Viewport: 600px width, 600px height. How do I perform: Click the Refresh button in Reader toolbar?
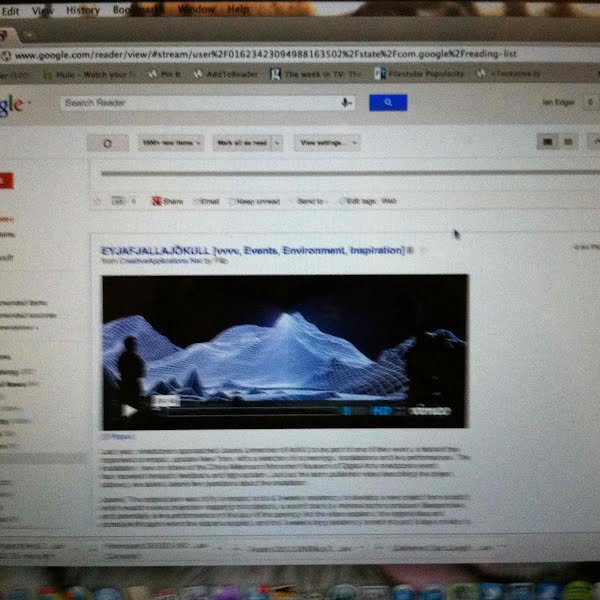pos(107,143)
